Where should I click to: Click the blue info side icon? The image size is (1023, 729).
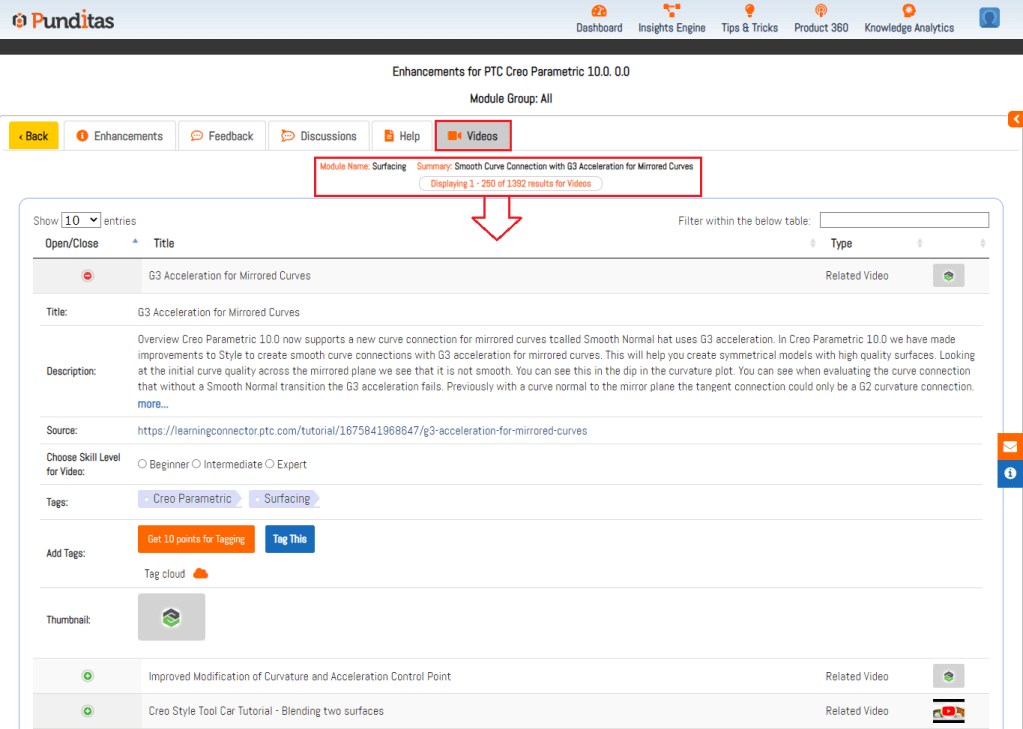tap(1010, 473)
